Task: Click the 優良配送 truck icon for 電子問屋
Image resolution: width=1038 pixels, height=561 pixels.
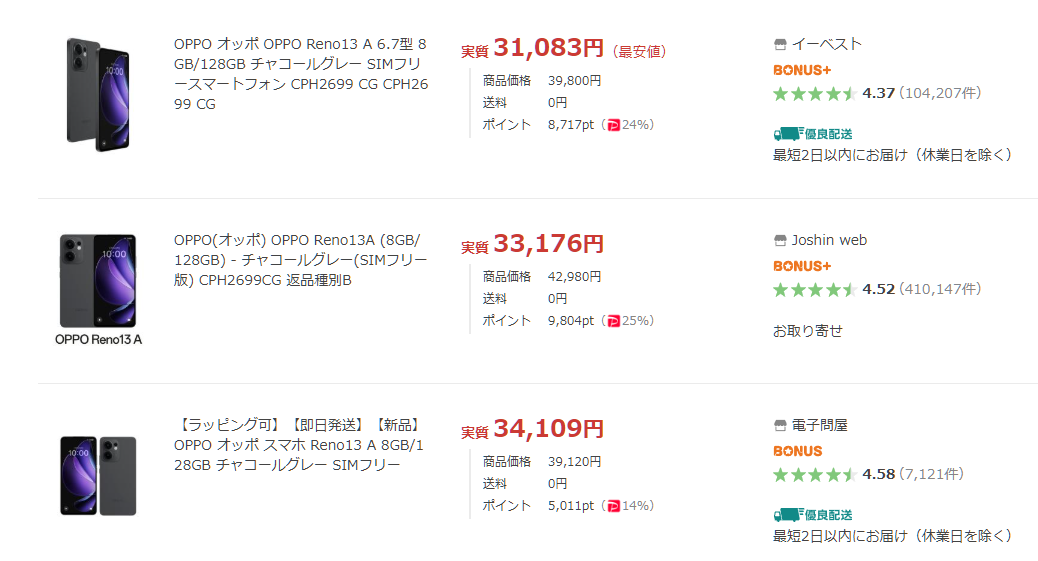Action: click(x=788, y=514)
